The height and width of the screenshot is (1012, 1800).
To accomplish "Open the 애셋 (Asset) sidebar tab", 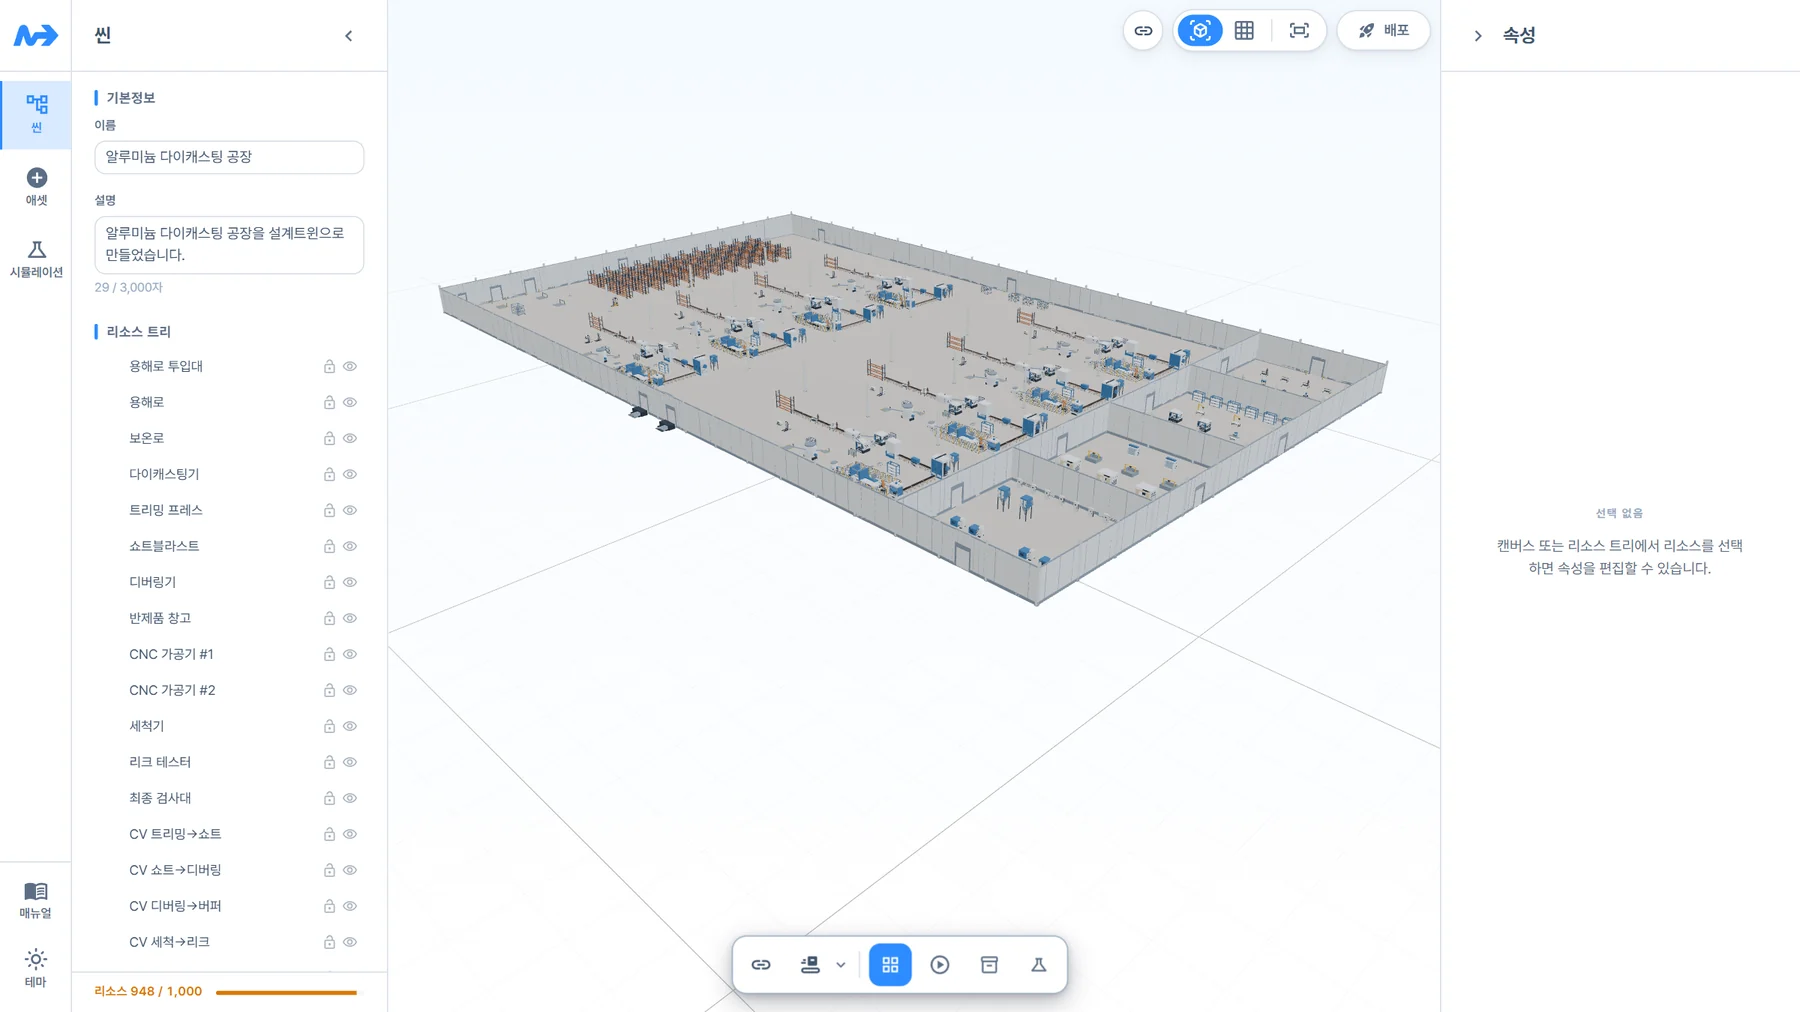I will pyautogui.click(x=36, y=187).
